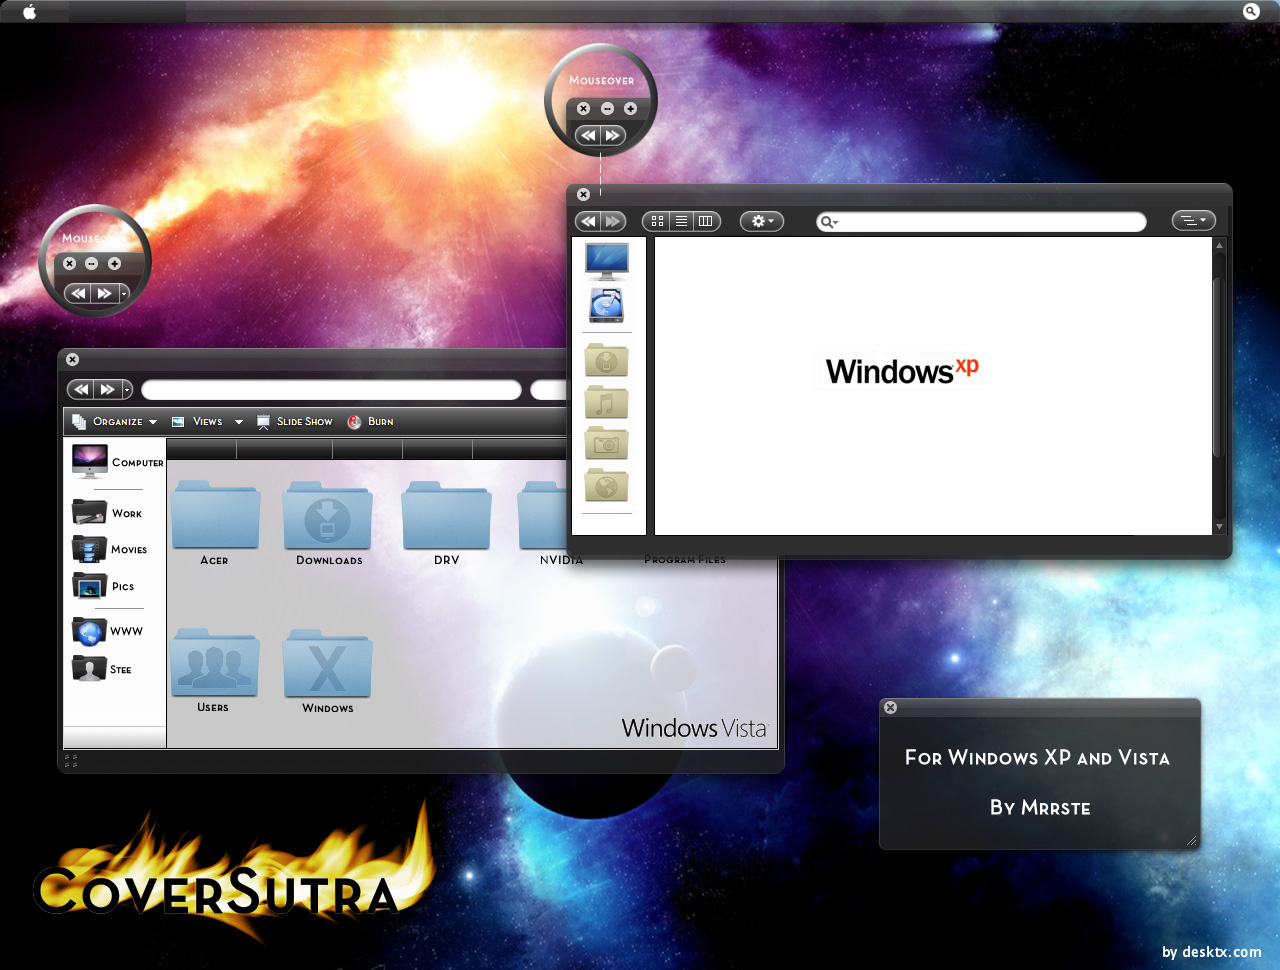Focus the search field in XP window
The height and width of the screenshot is (970, 1280).
tap(981, 222)
